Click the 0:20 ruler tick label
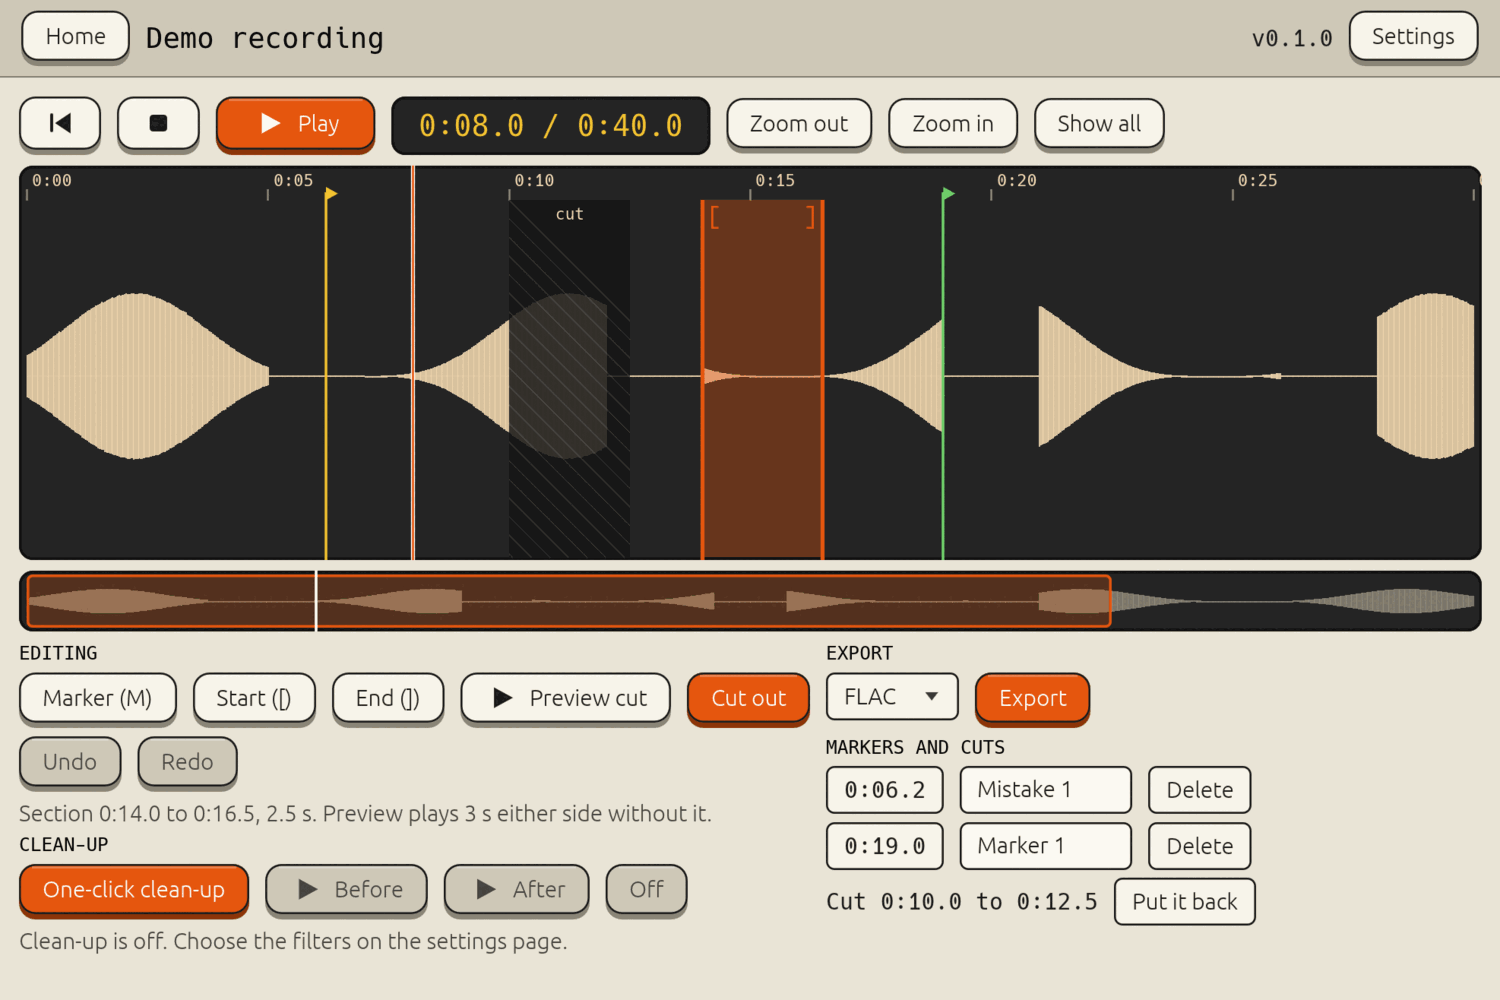The height and width of the screenshot is (1000, 1500). pyautogui.click(x=1016, y=180)
